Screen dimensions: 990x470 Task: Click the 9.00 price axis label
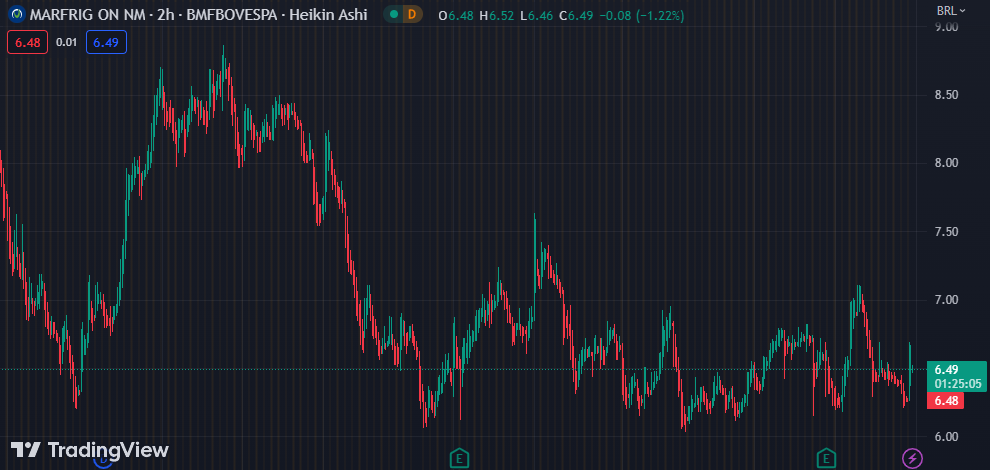tap(946, 27)
